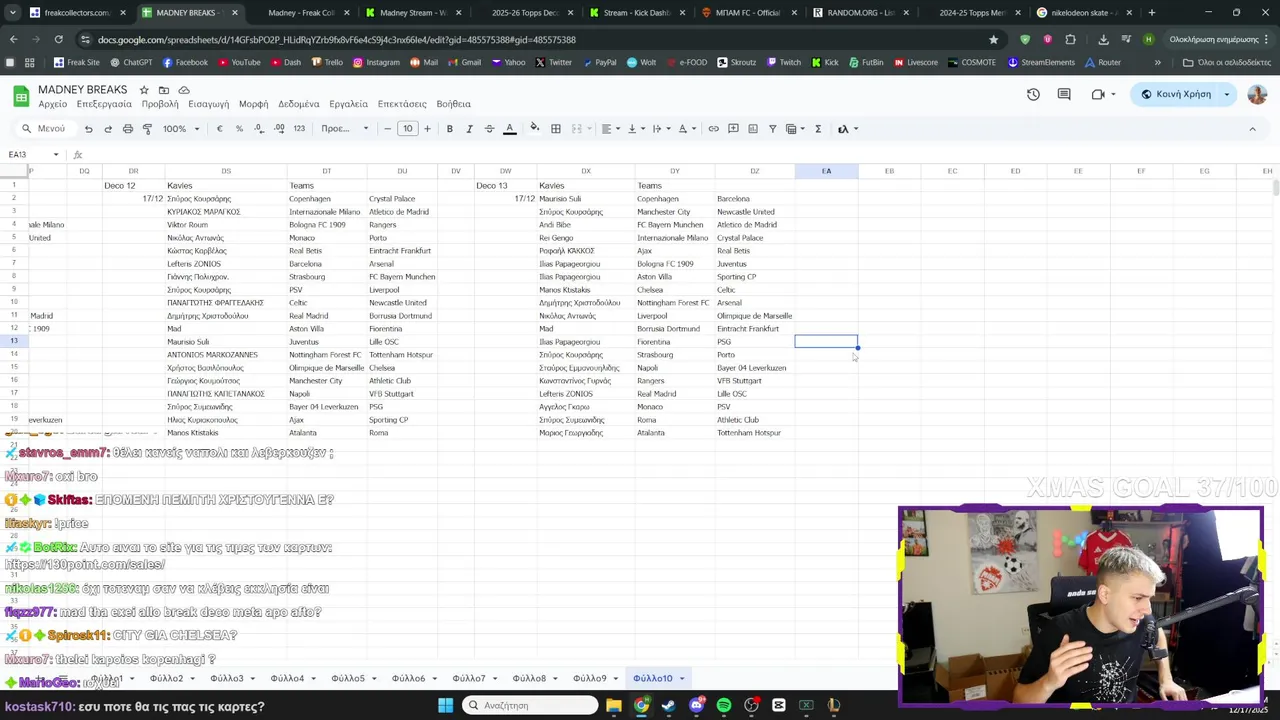Decrease font size with minus button

click(388, 129)
